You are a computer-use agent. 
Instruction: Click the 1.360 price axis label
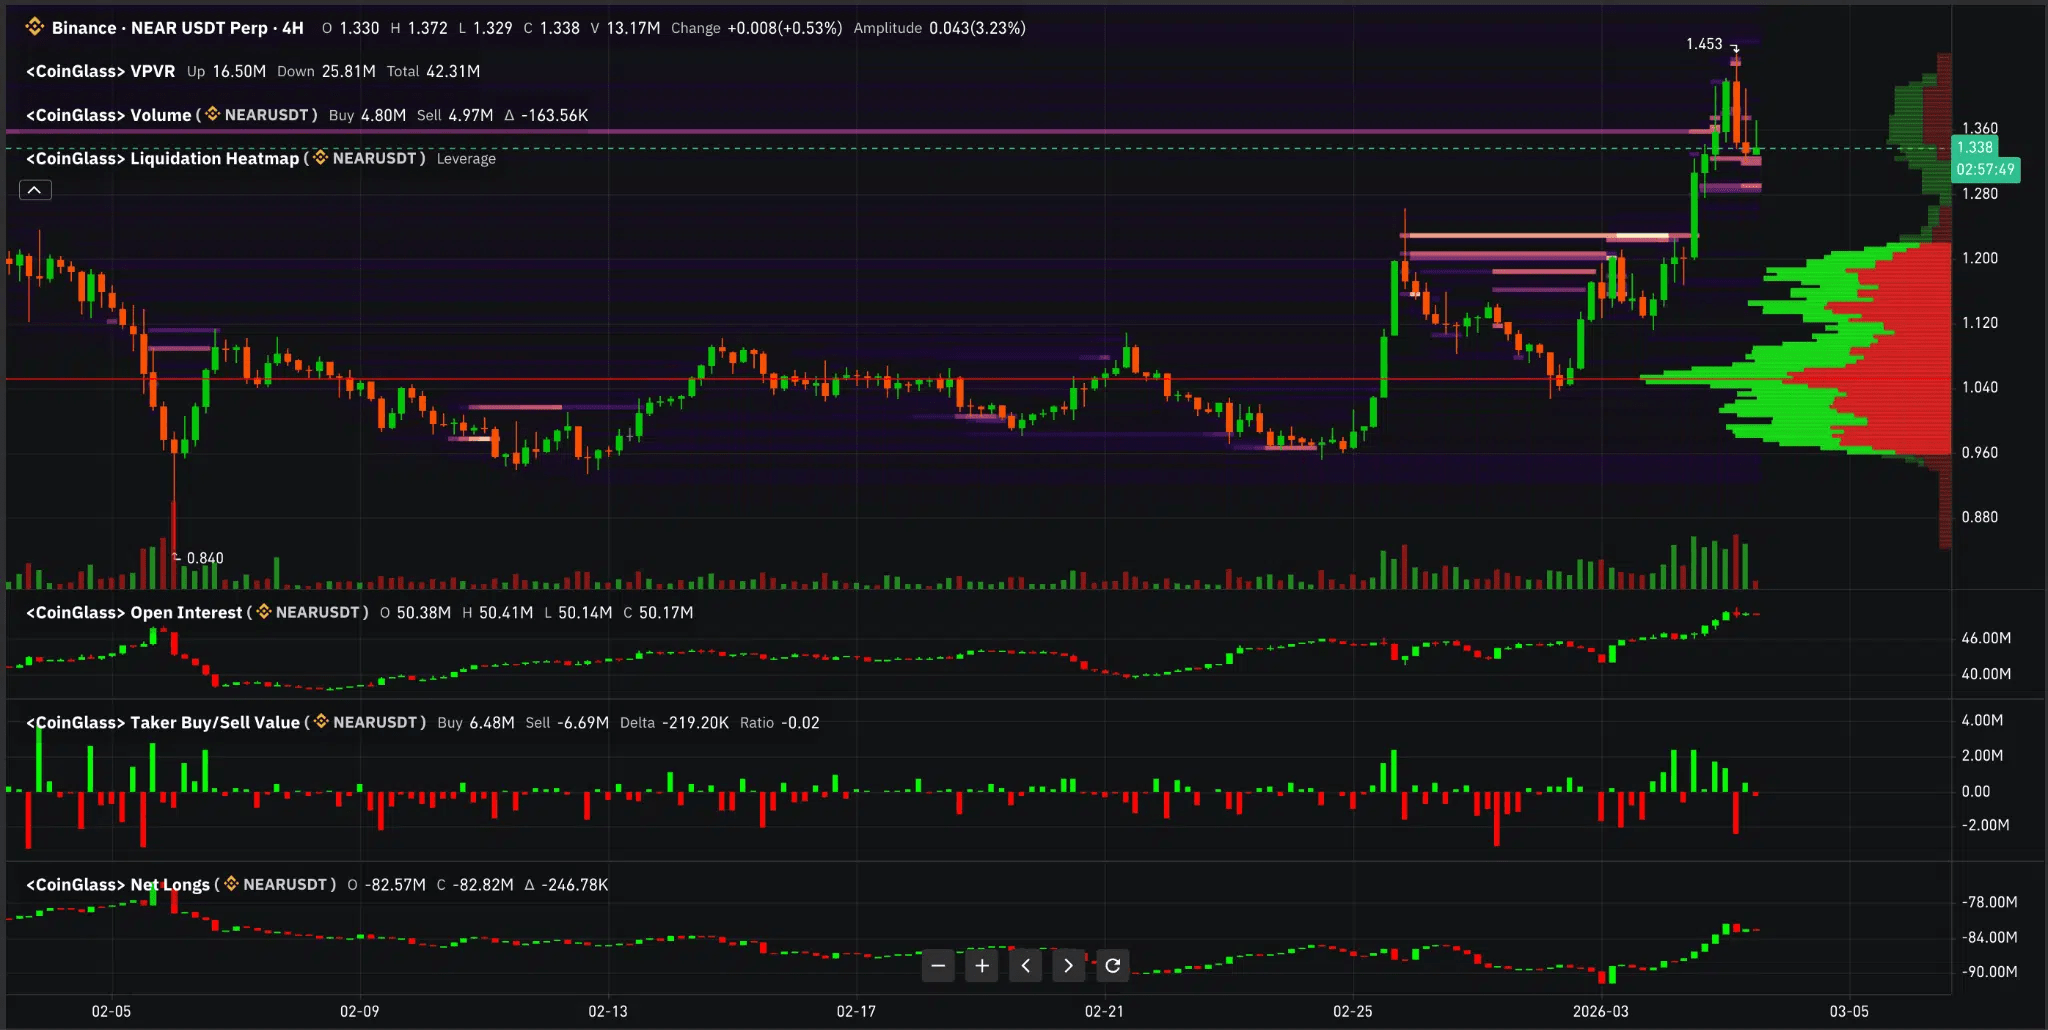click(x=1980, y=128)
